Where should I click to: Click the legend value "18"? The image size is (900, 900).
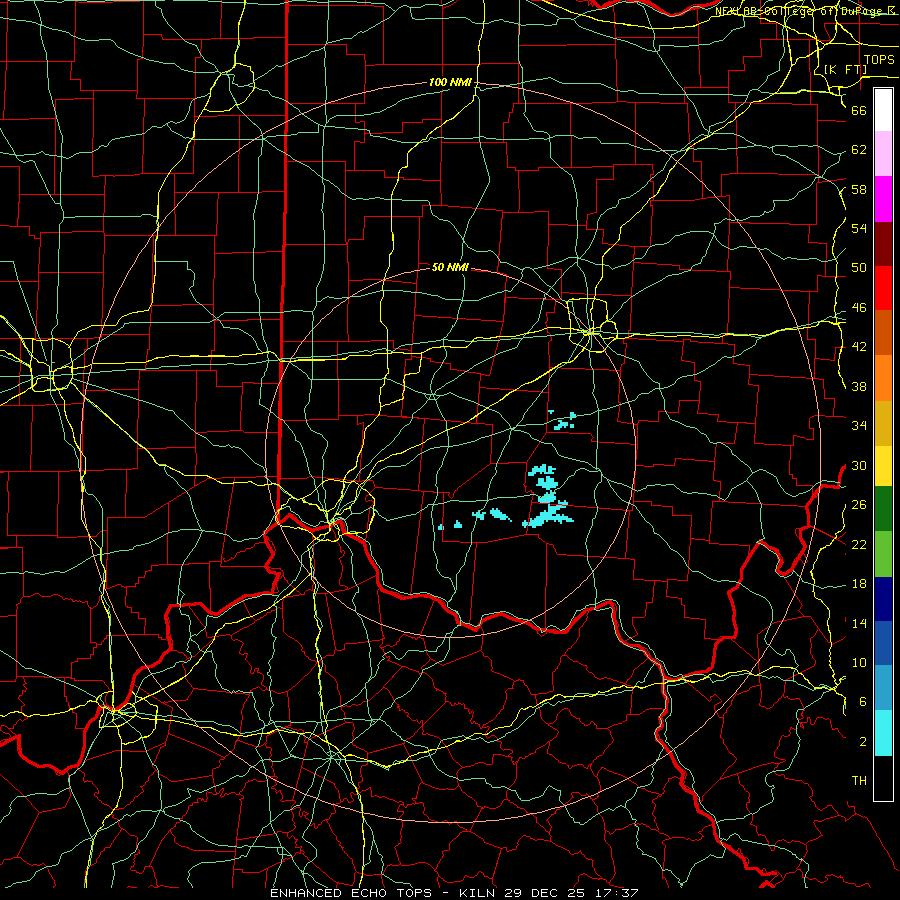859,584
